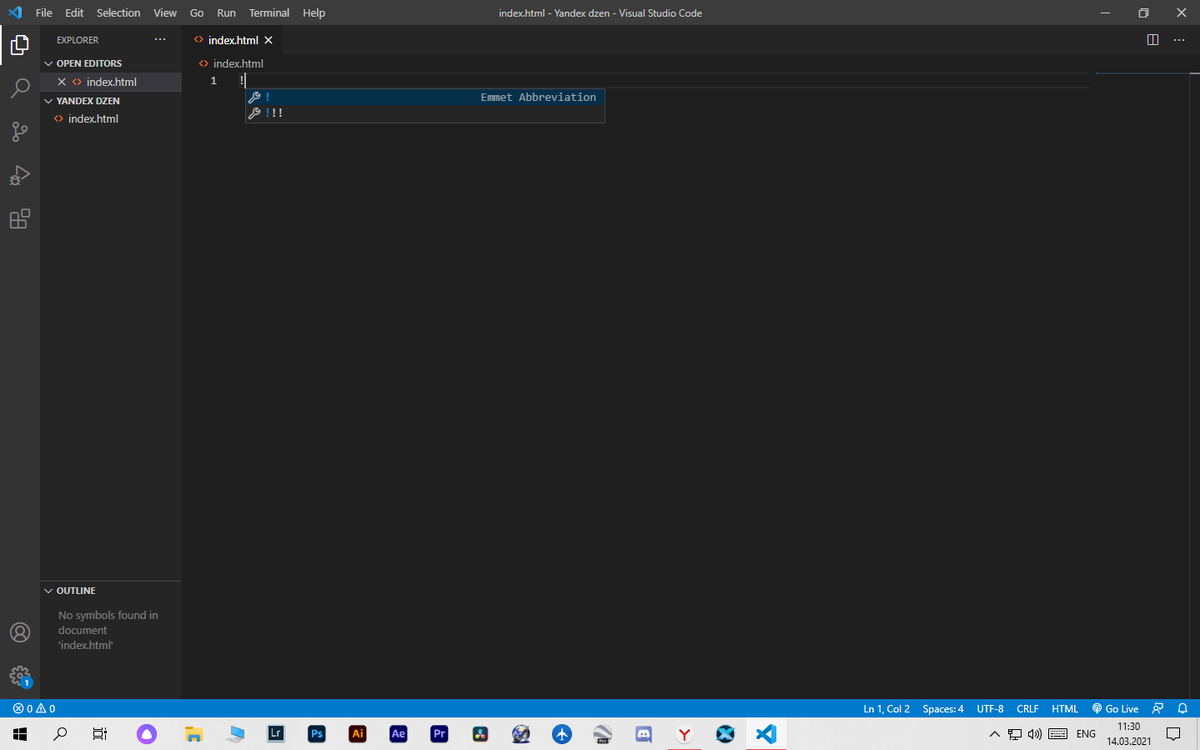Screen dimensions: 1200x750
Task: Click the feedback icon in status bar
Action: coord(1158,708)
